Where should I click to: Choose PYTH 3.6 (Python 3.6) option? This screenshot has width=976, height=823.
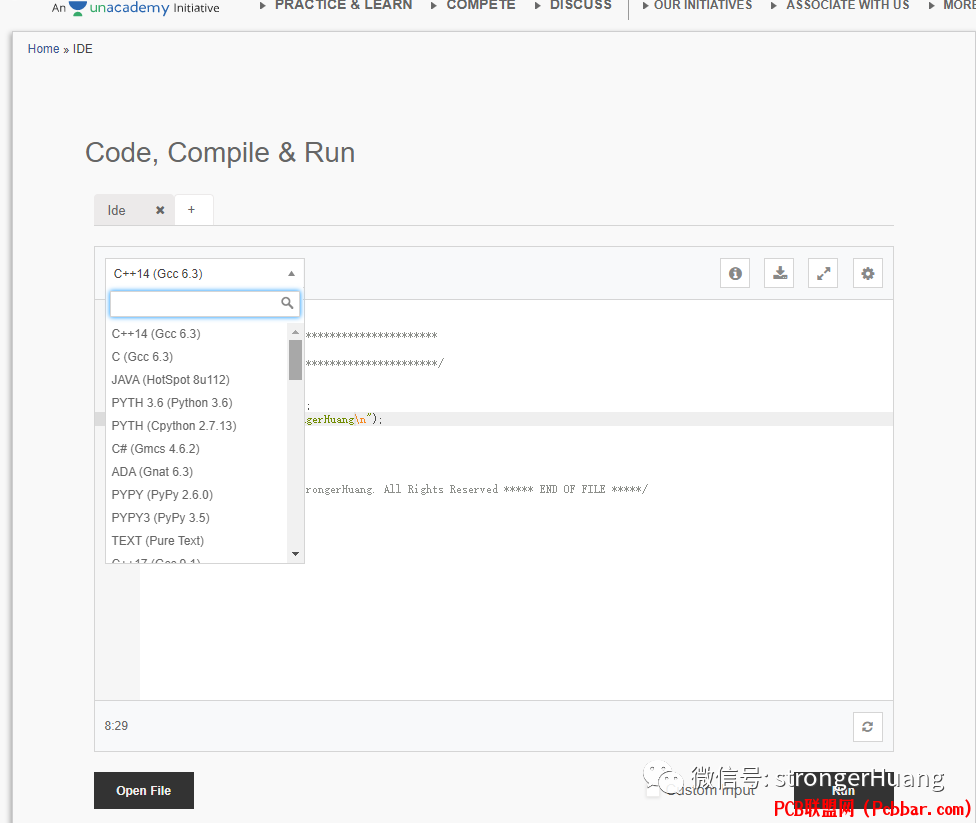pyautogui.click(x=197, y=403)
